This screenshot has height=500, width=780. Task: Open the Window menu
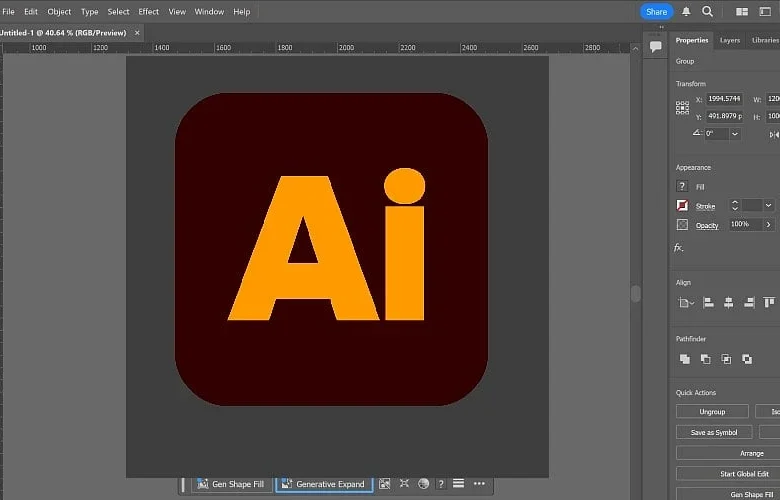[x=209, y=11]
